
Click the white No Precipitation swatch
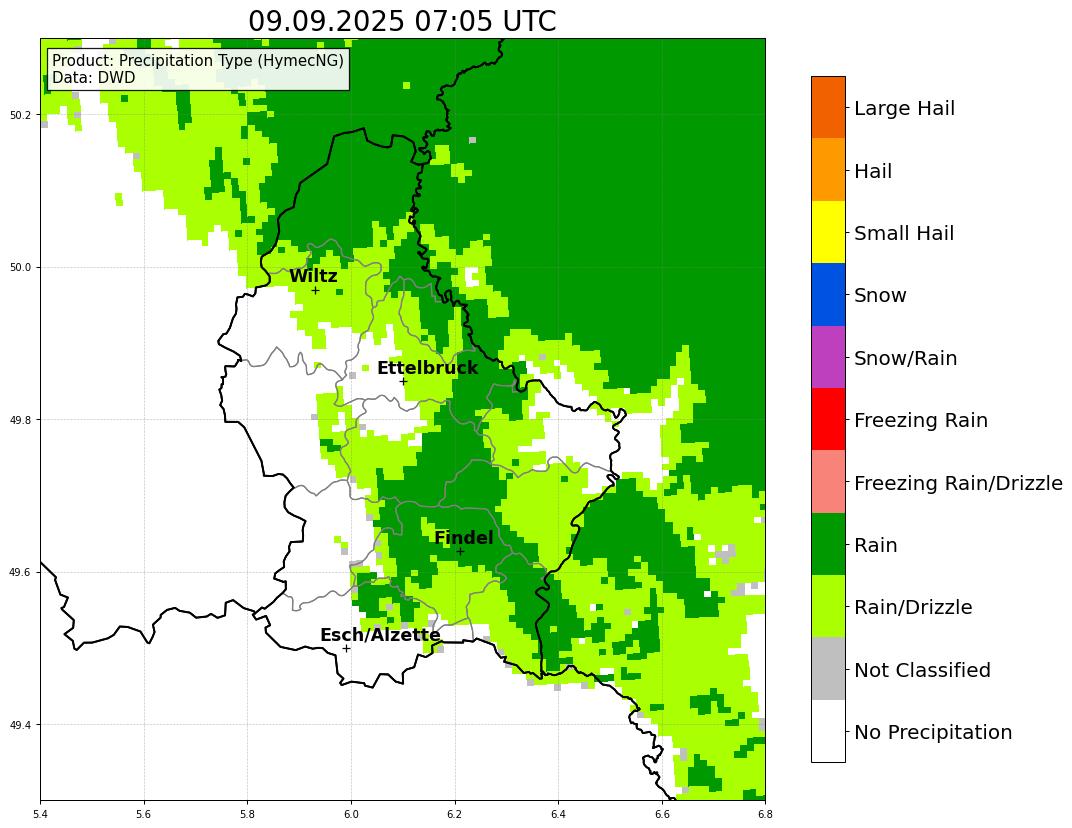[828, 730]
